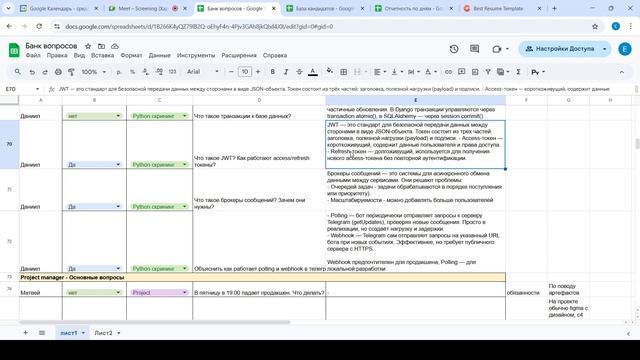Create a filter
This screenshot has width=640, height=360.
tap(488, 72)
